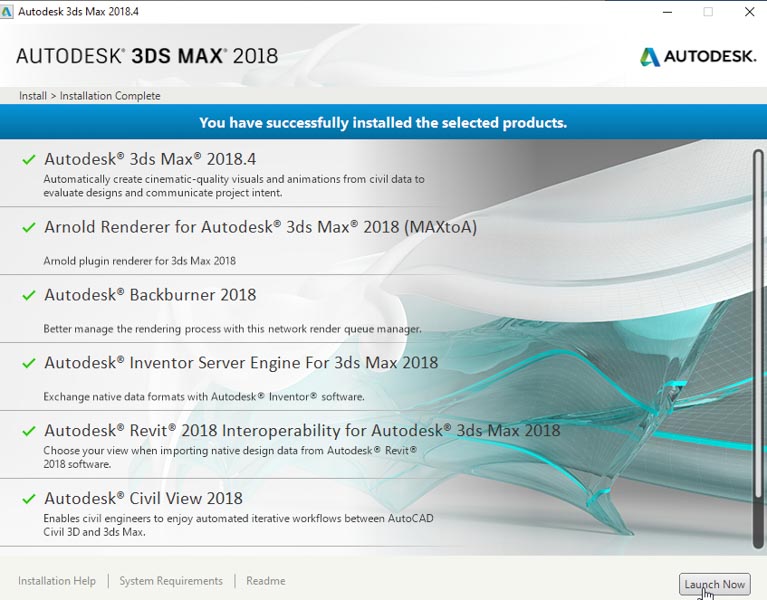Open the System Requirements link

(x=171, y=581)
